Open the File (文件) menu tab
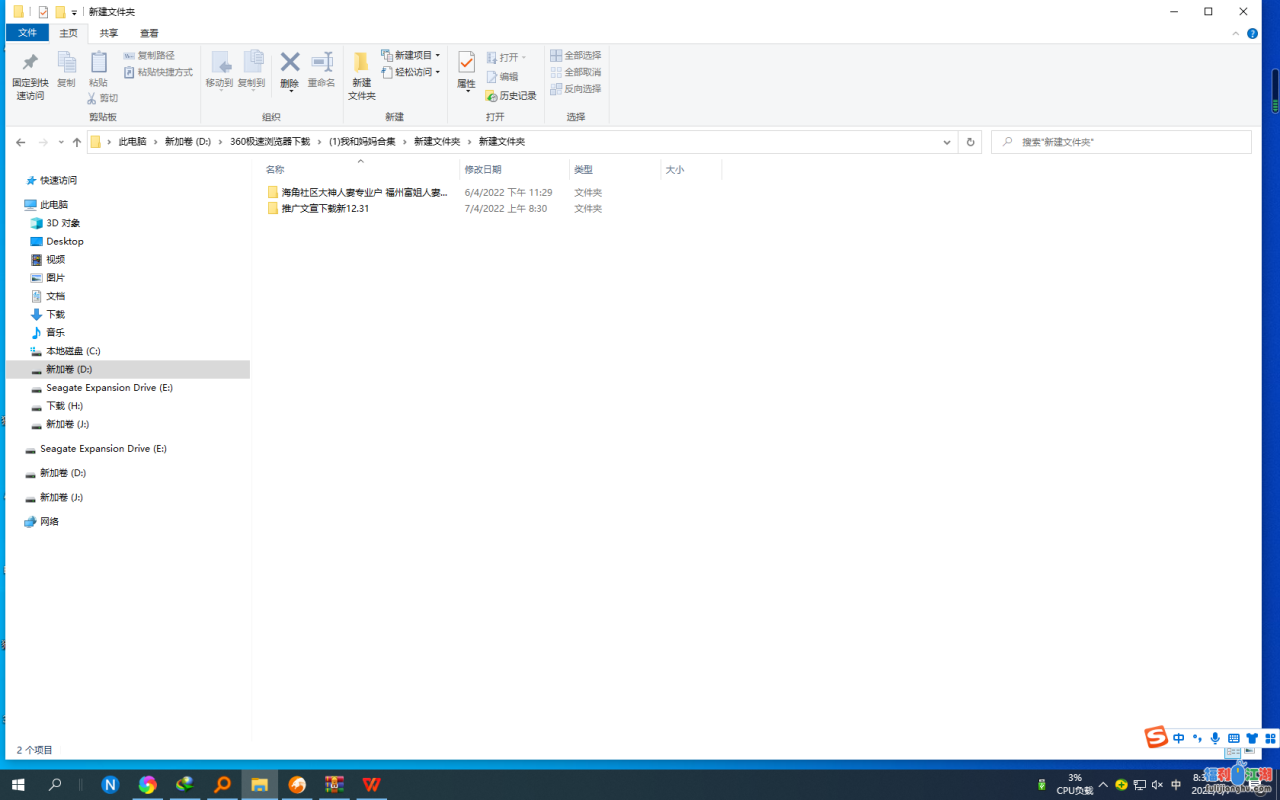Image resolution: width=1280 pixels, height=800 pixels. click(x=27, y=33)
